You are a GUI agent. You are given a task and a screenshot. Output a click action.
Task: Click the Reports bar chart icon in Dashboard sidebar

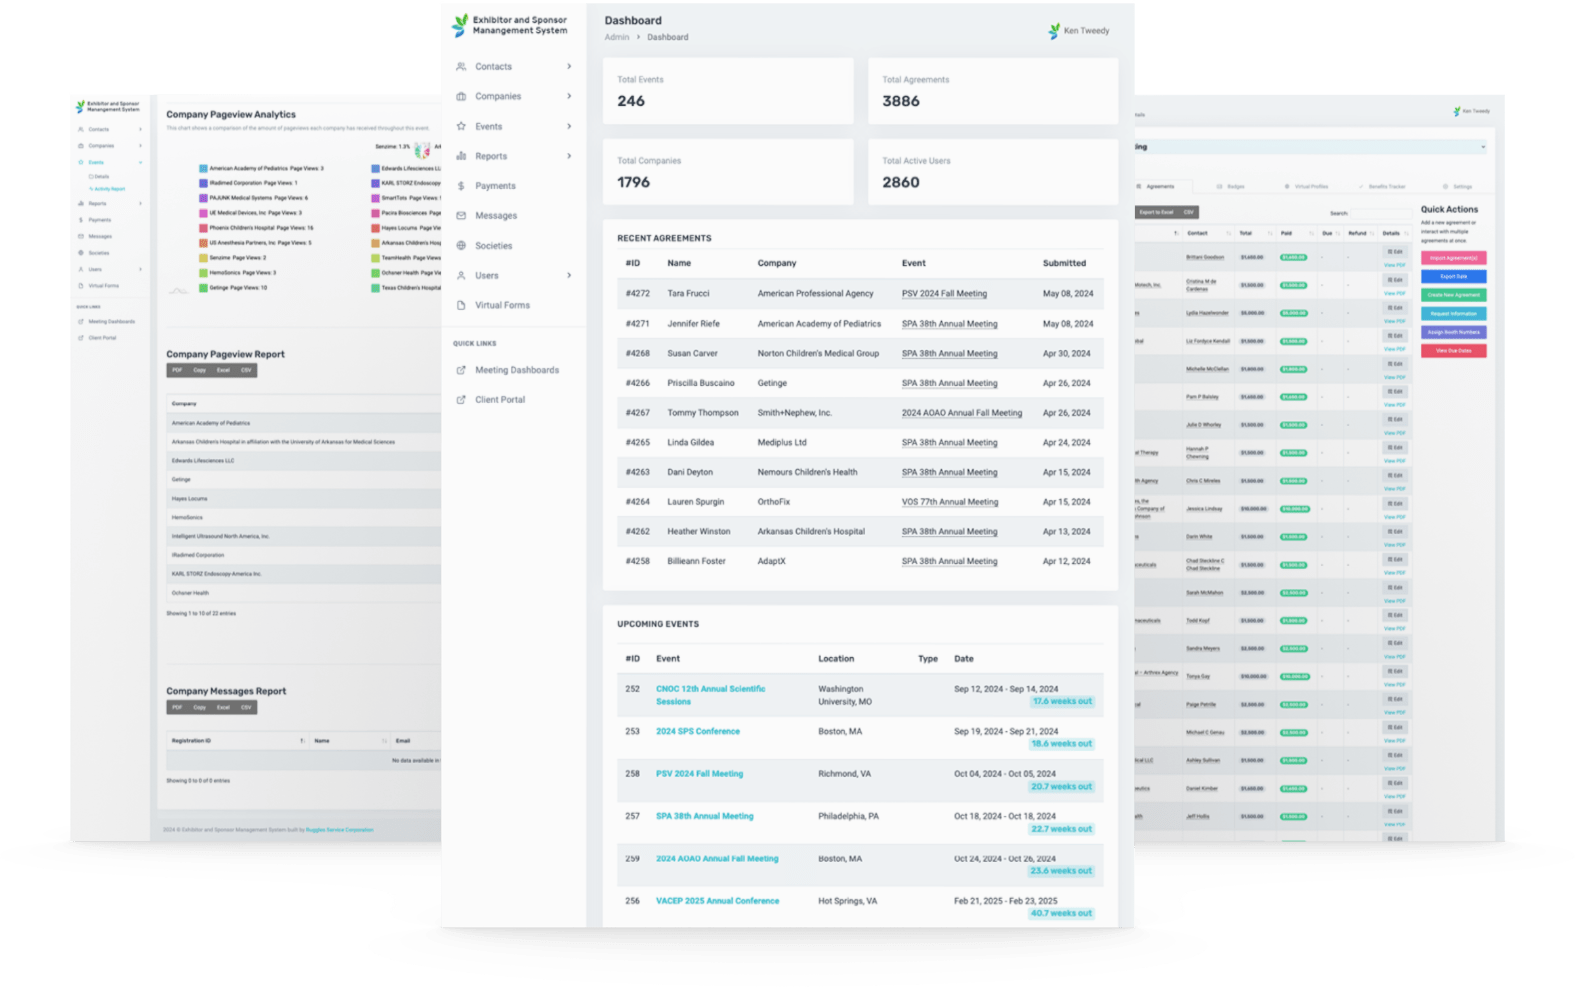pyautogui.click(x=461, y=157)
